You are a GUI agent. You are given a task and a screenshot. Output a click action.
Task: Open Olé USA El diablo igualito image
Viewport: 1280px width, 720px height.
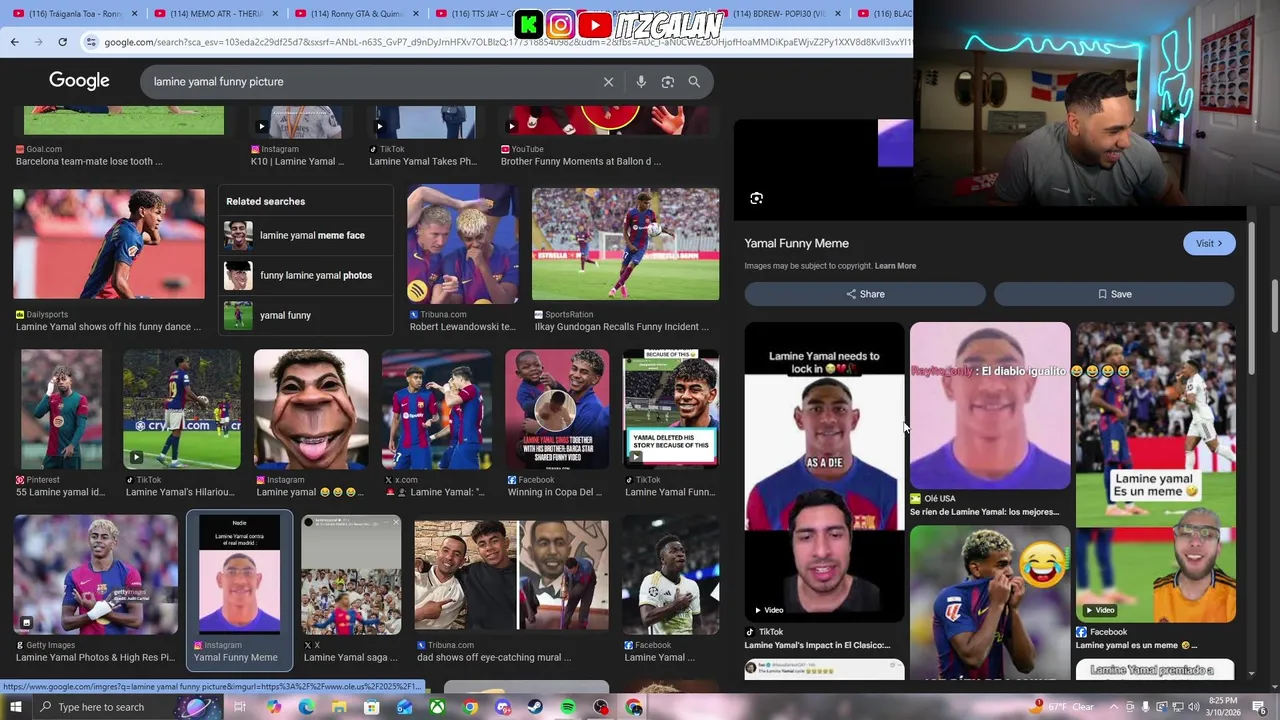pos(989,405)
